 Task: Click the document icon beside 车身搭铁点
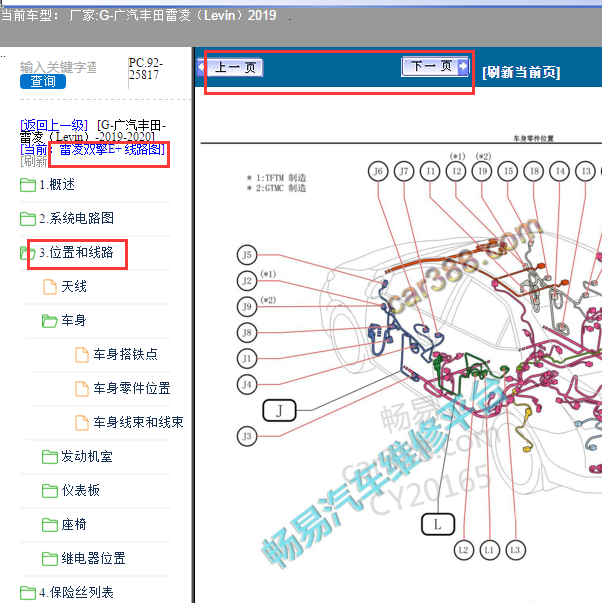coord(82,355)
